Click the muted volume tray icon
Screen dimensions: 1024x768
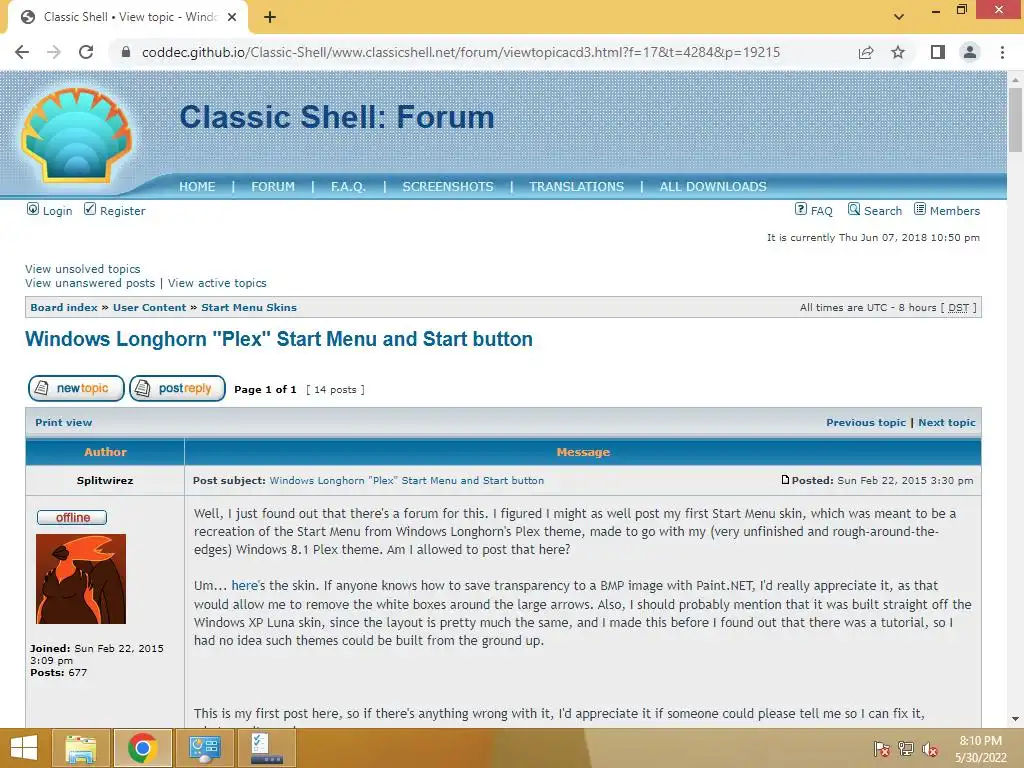click(x=930, y=749)
